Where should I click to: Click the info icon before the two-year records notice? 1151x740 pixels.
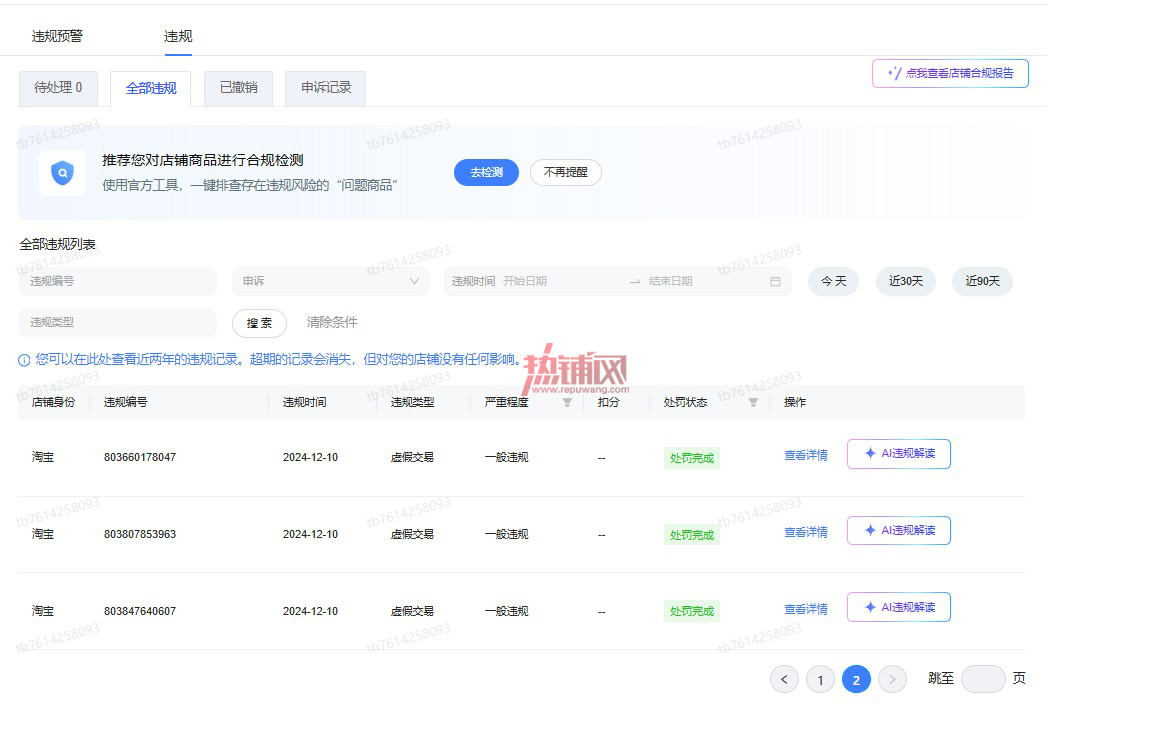pos(24,360)
